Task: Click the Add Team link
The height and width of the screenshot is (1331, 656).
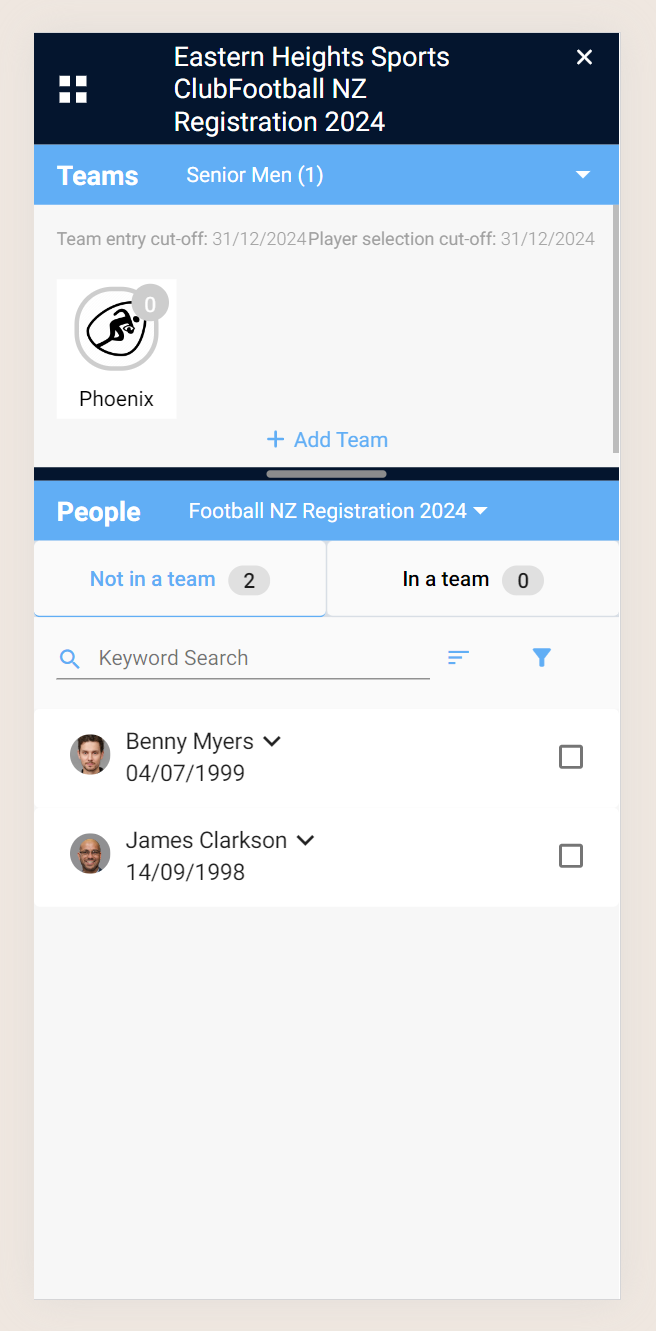Action: tap(341, 439)
